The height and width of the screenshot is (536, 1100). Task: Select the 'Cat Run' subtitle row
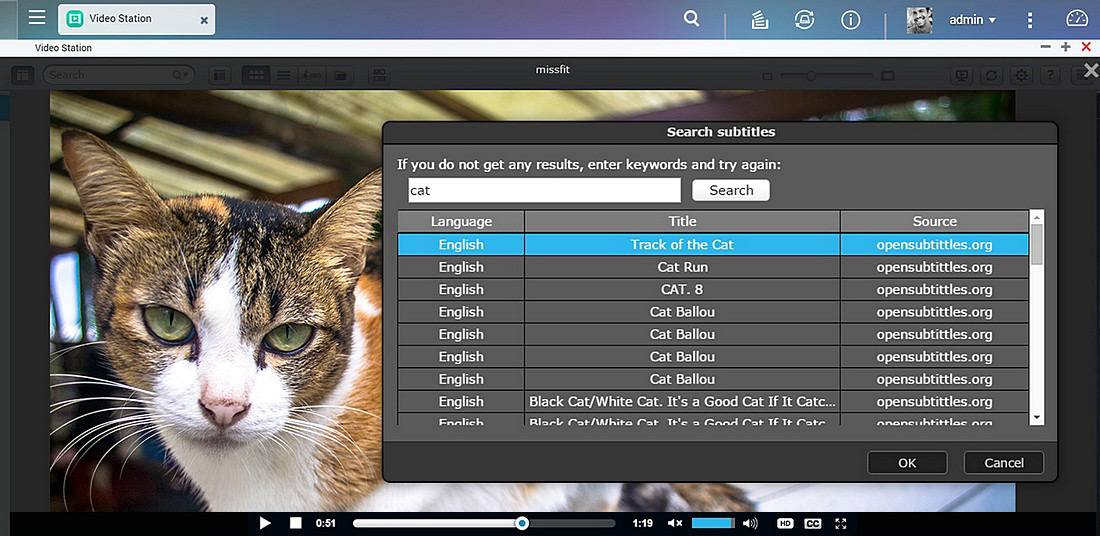(x=713, y=267)
